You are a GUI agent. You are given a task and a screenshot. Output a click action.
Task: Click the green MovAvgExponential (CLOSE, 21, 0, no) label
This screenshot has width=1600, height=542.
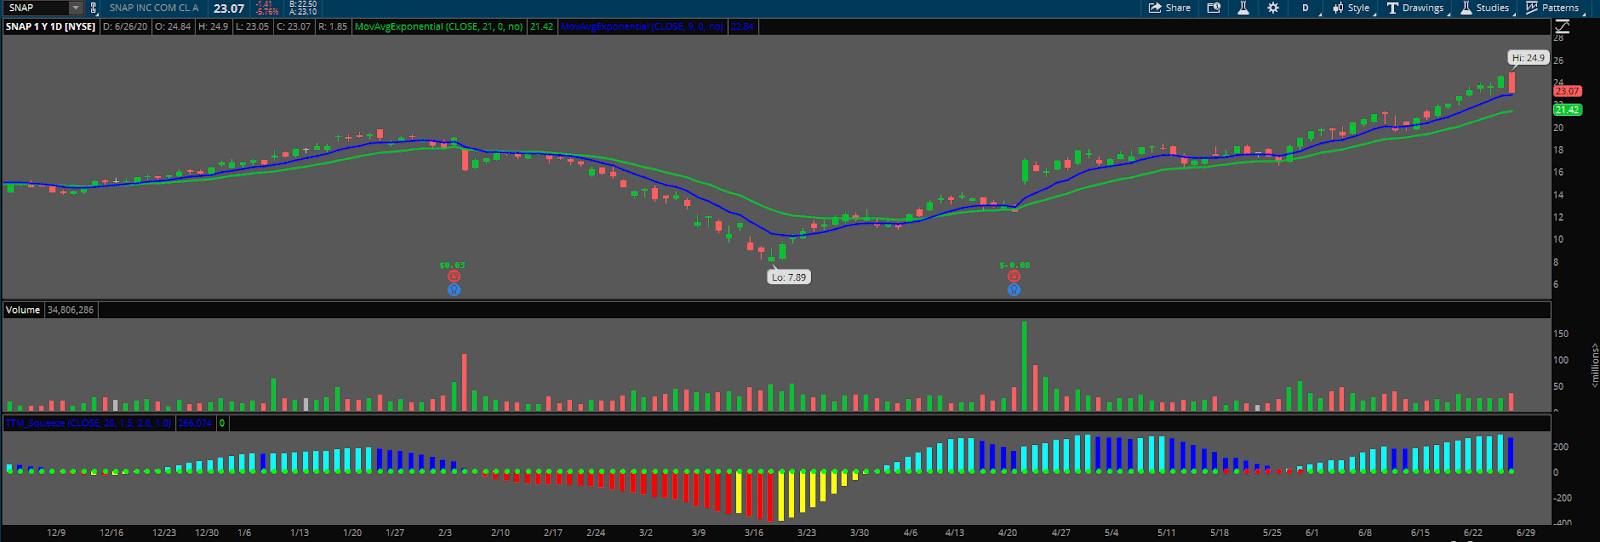439,27
